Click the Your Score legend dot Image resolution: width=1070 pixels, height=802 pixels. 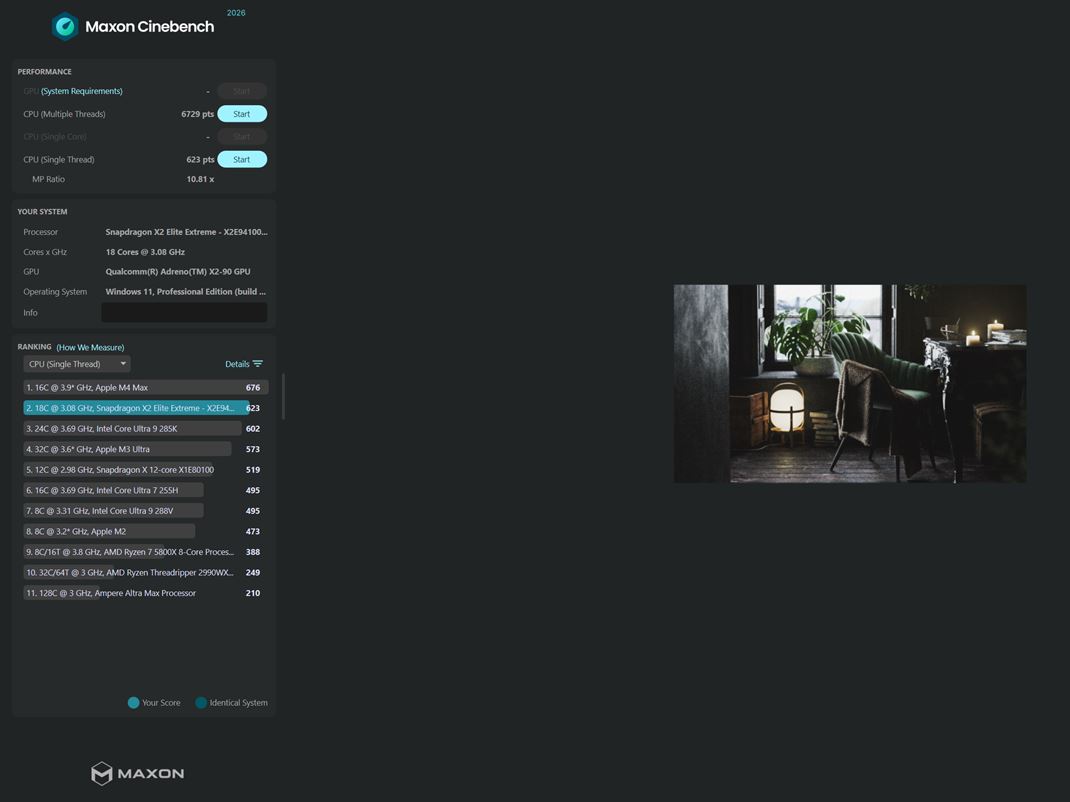[x=134, y=703]
